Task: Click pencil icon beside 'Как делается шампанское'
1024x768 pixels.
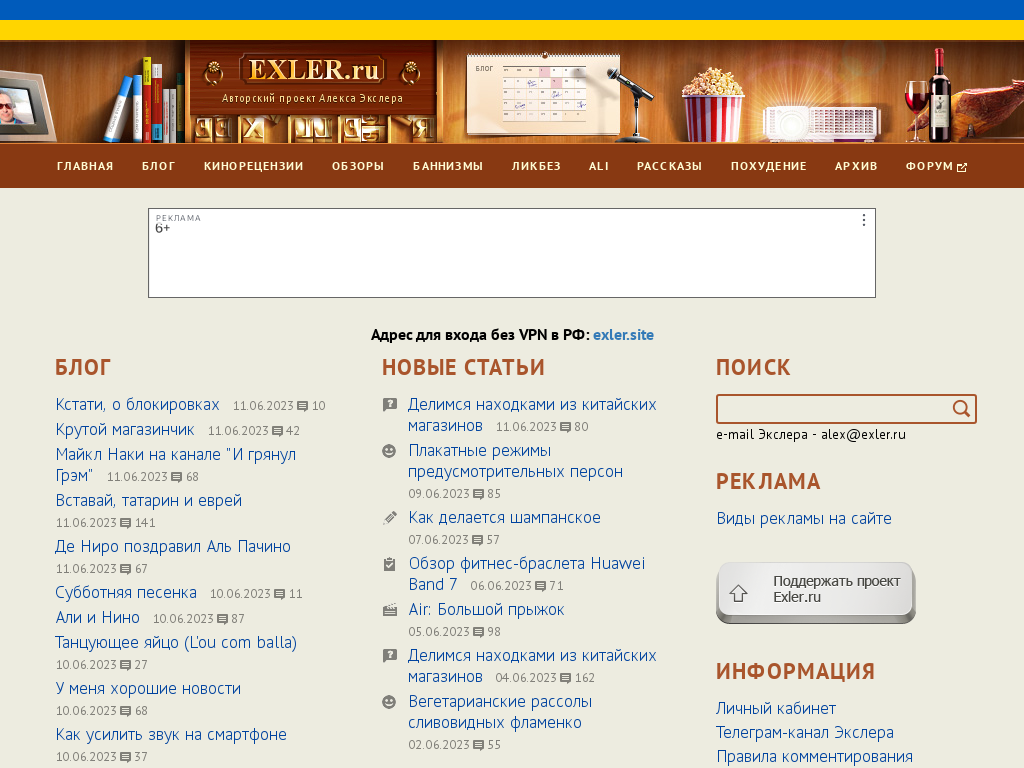Action: 389,518
